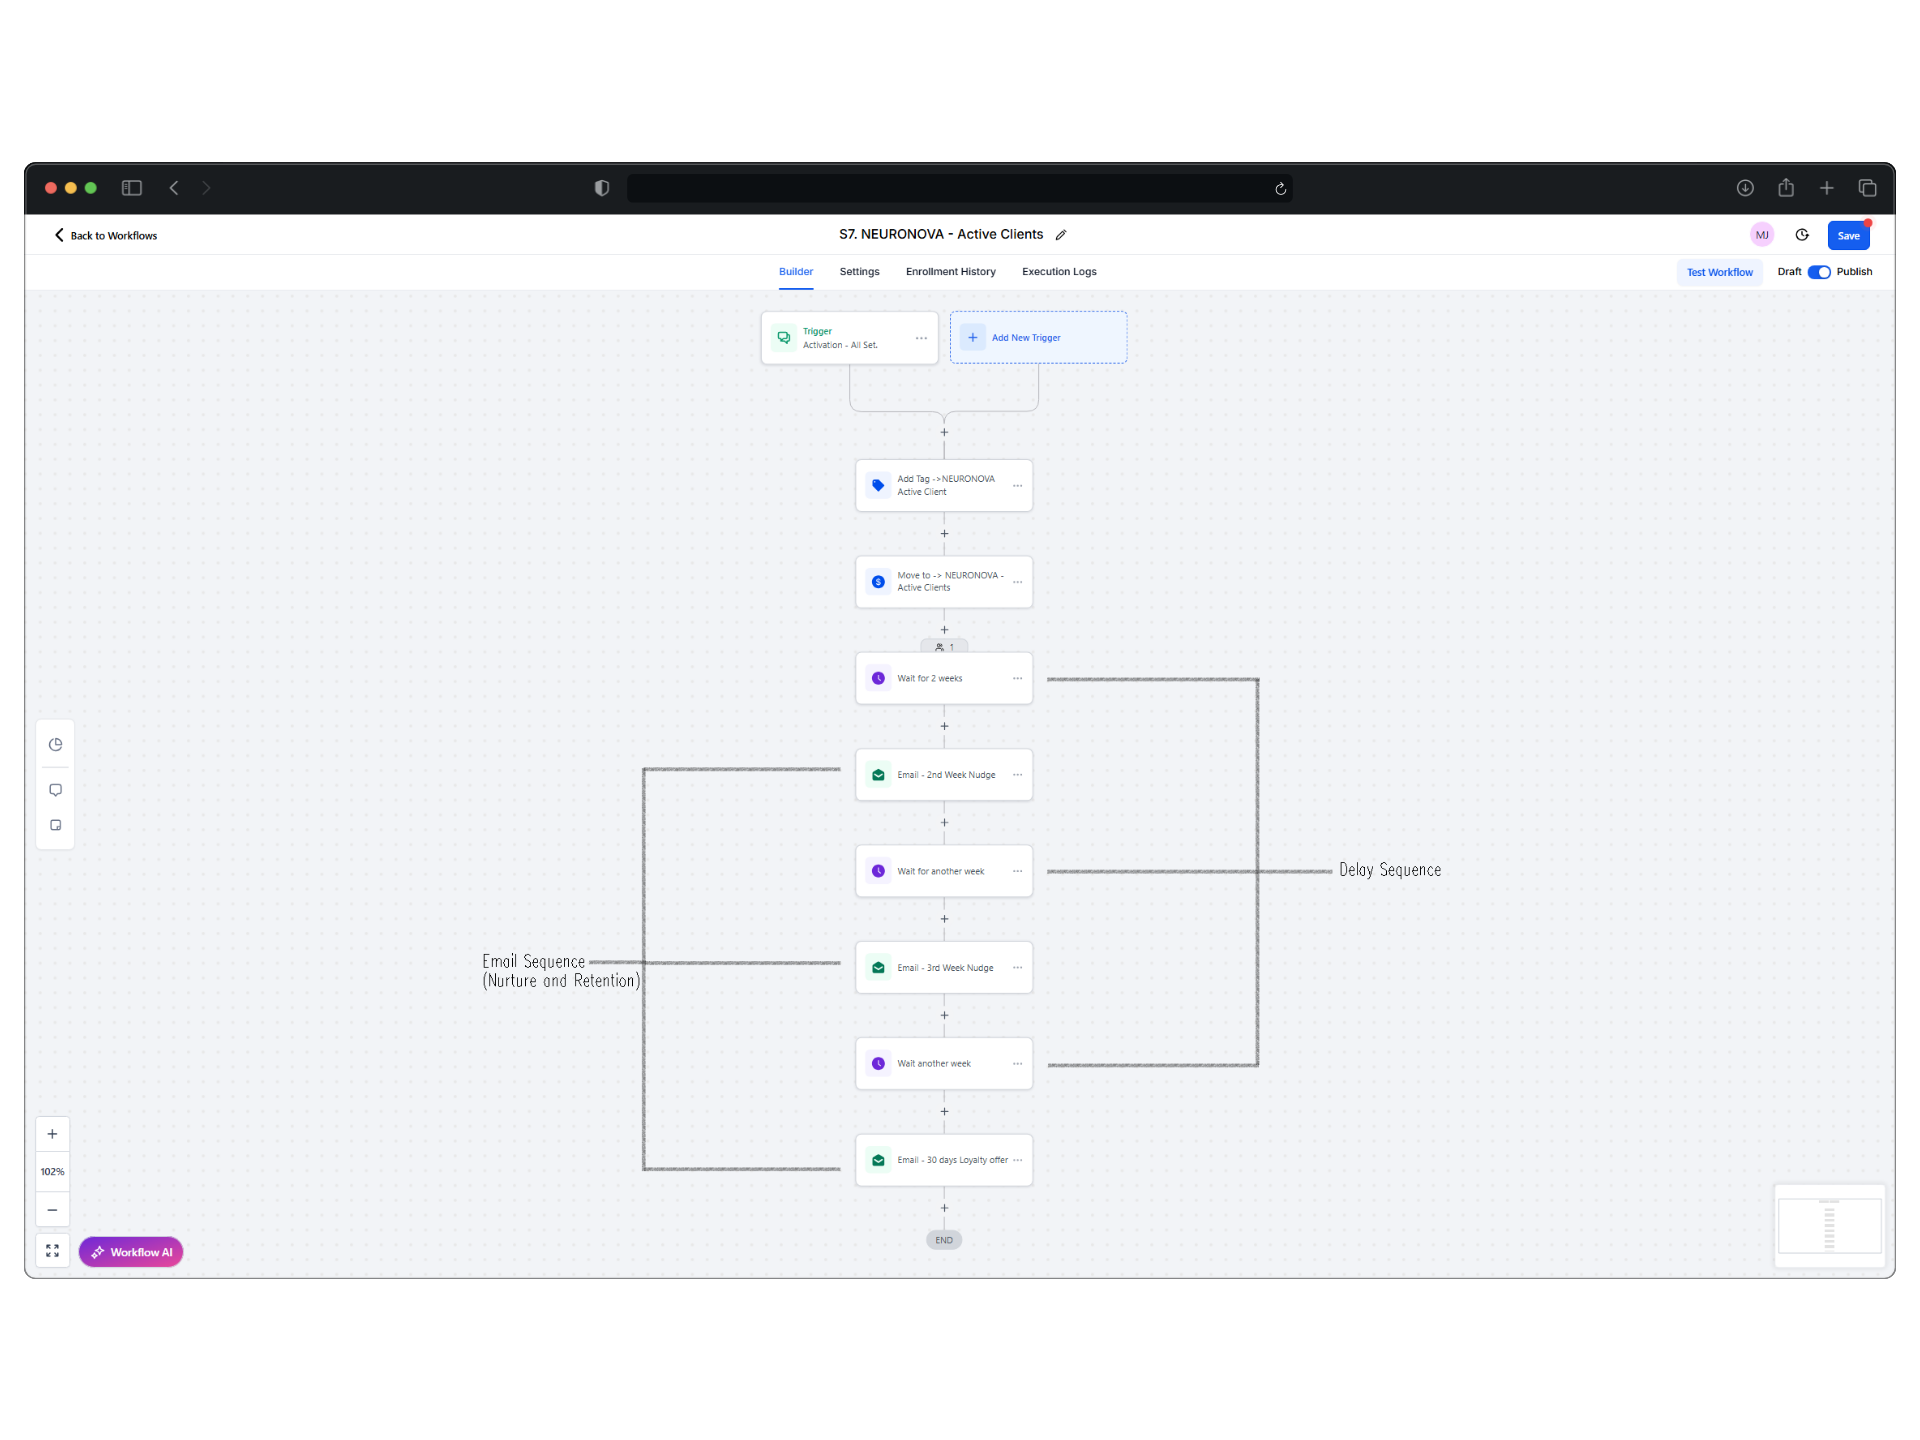Select Email 2nd Week Nudge envelope icon
Viewport: 1920px width, 1440px height.
(x=878, y=775)
